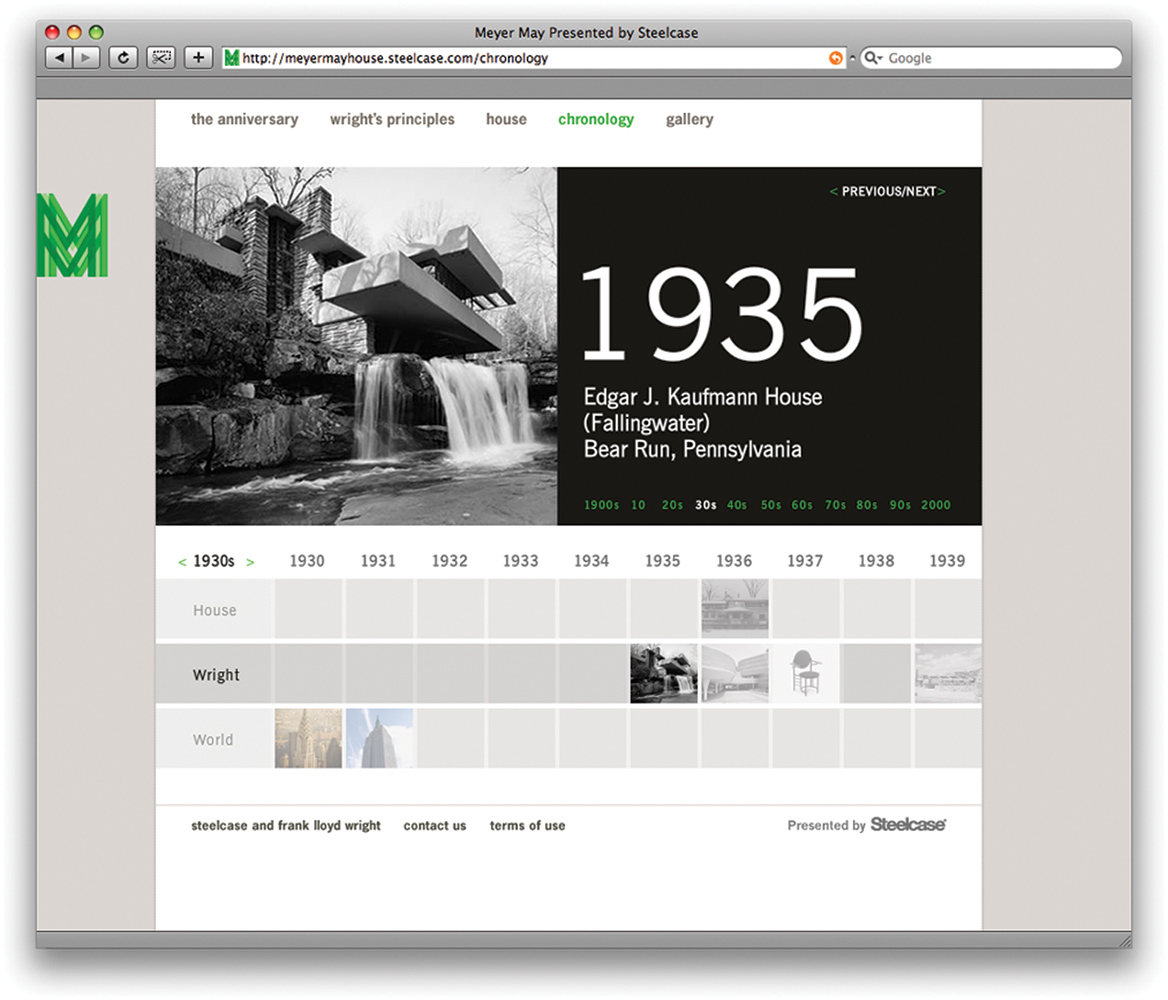Open the gallery navigation tab
Screen dimensions: 1168x1000
click(x=689, y=119)
